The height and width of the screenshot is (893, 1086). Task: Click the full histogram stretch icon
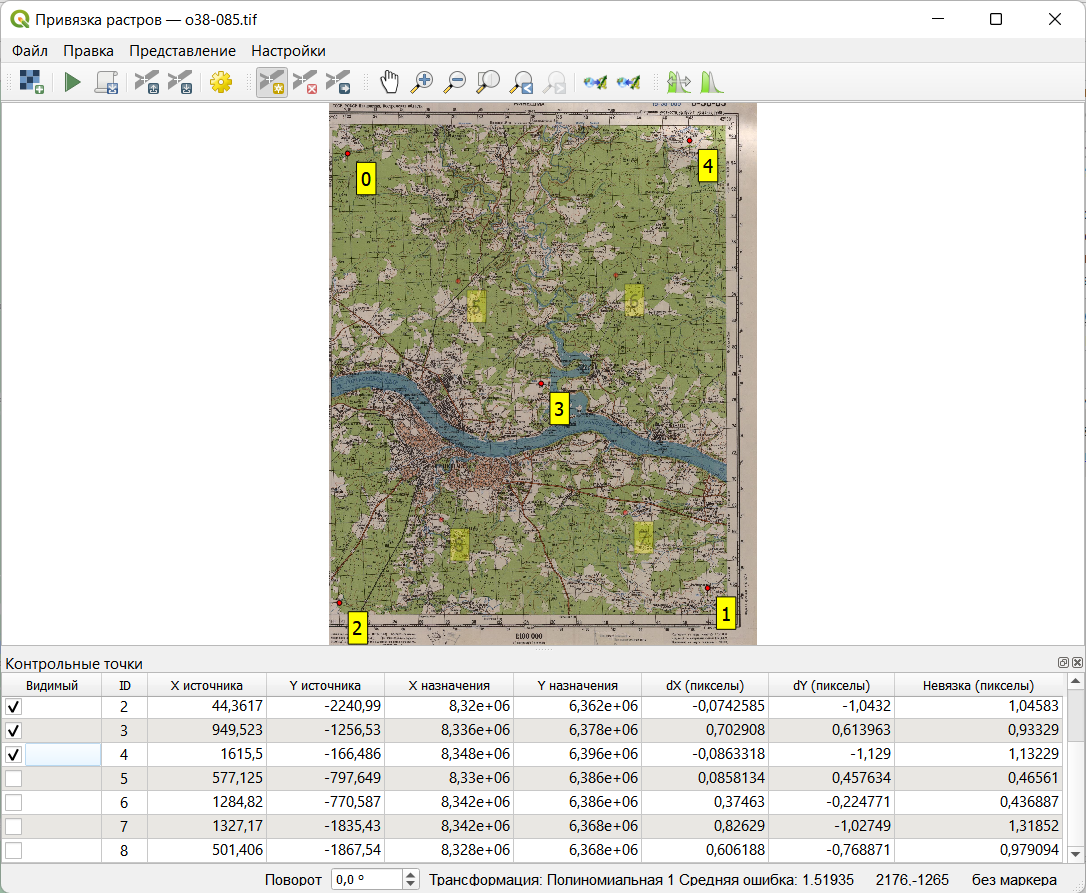pos(711,82)
